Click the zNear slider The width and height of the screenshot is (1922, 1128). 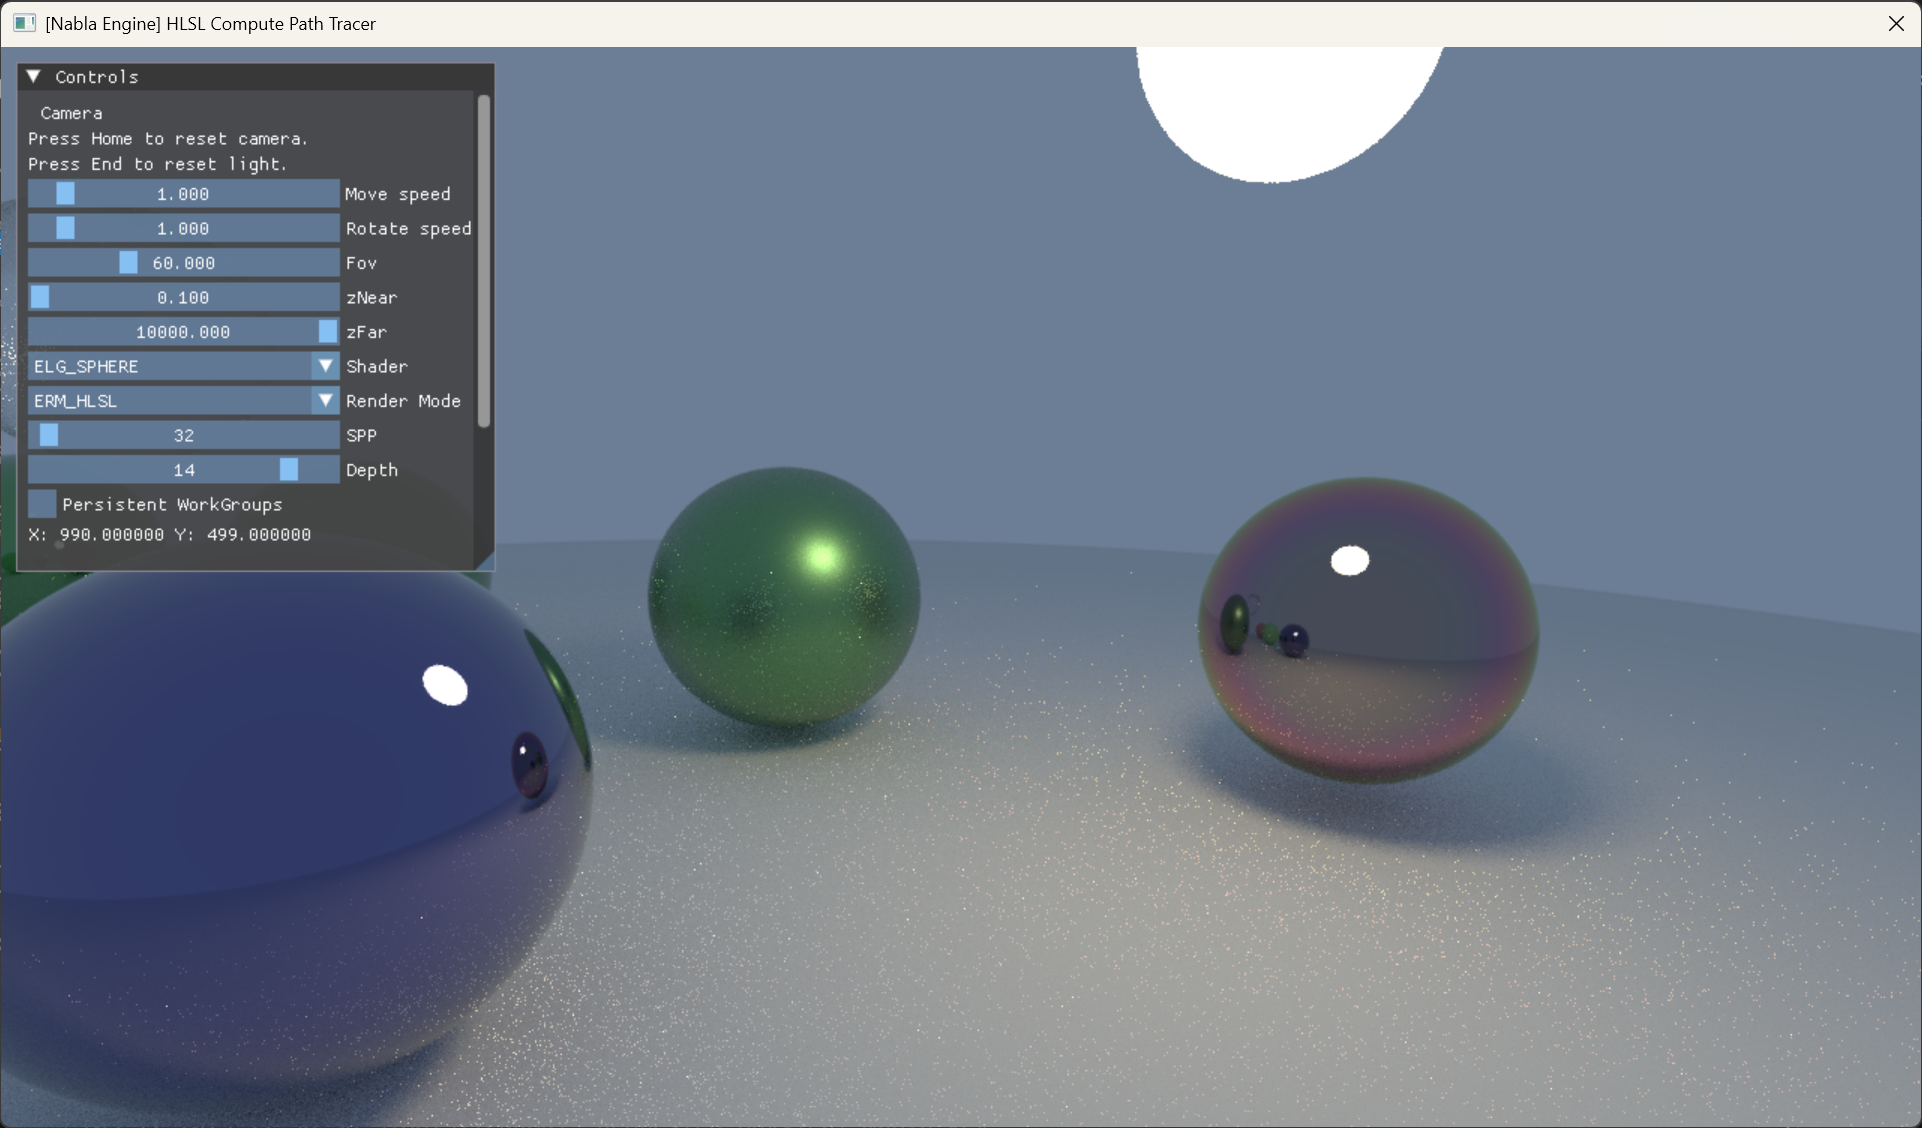(x=183, y=297)
